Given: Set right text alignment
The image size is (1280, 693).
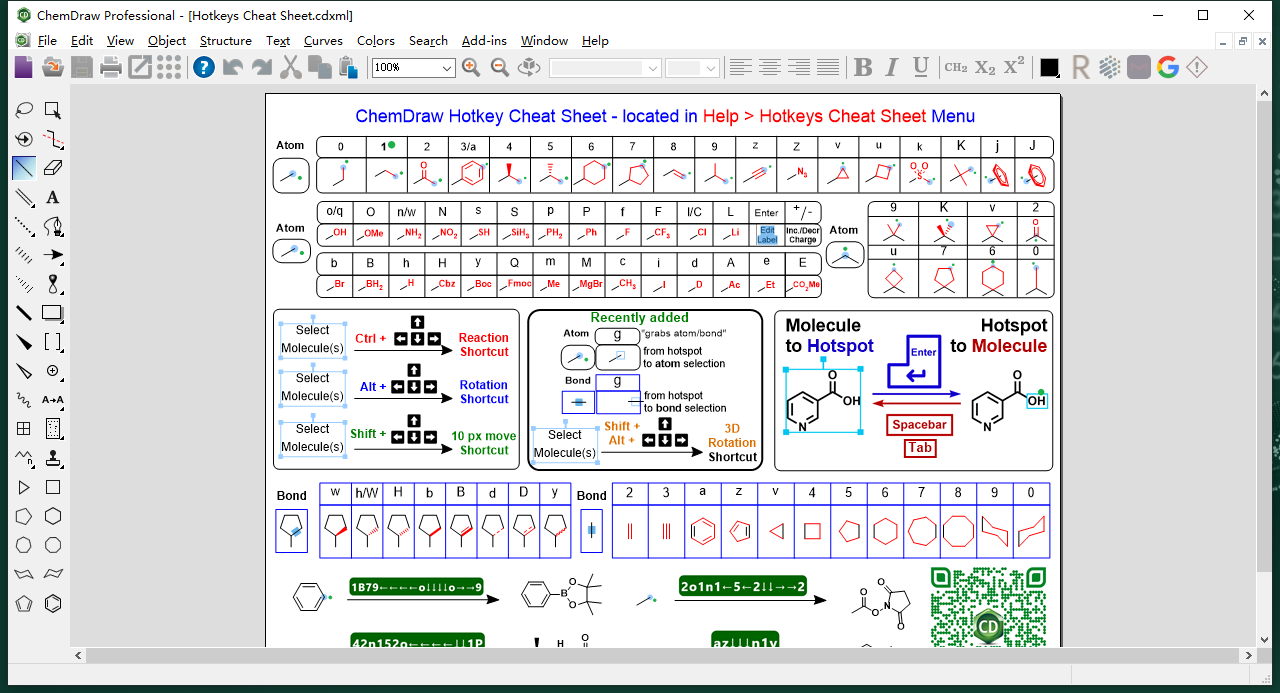Looking at the screenshot, I should point(798,67).
